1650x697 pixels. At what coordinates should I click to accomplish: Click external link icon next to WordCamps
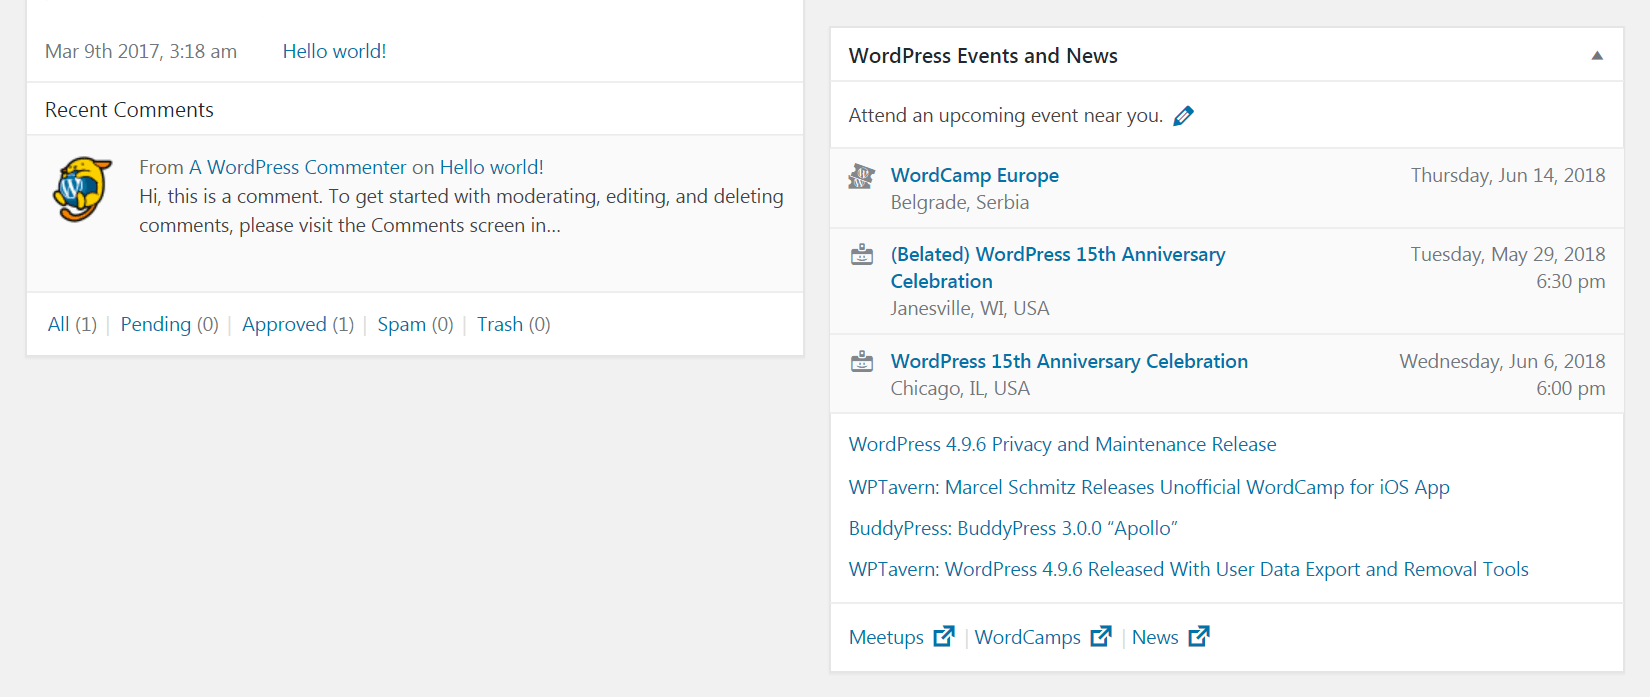click(1101, 636)
